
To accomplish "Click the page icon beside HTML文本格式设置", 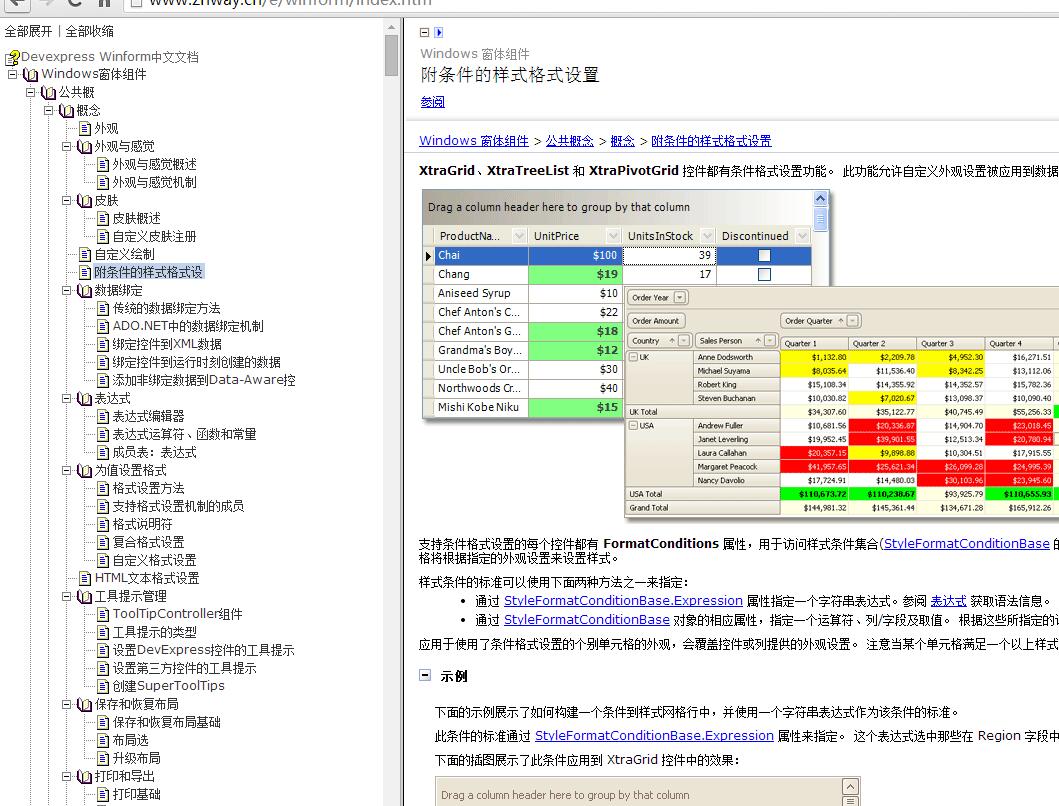I will pos(85,578).
